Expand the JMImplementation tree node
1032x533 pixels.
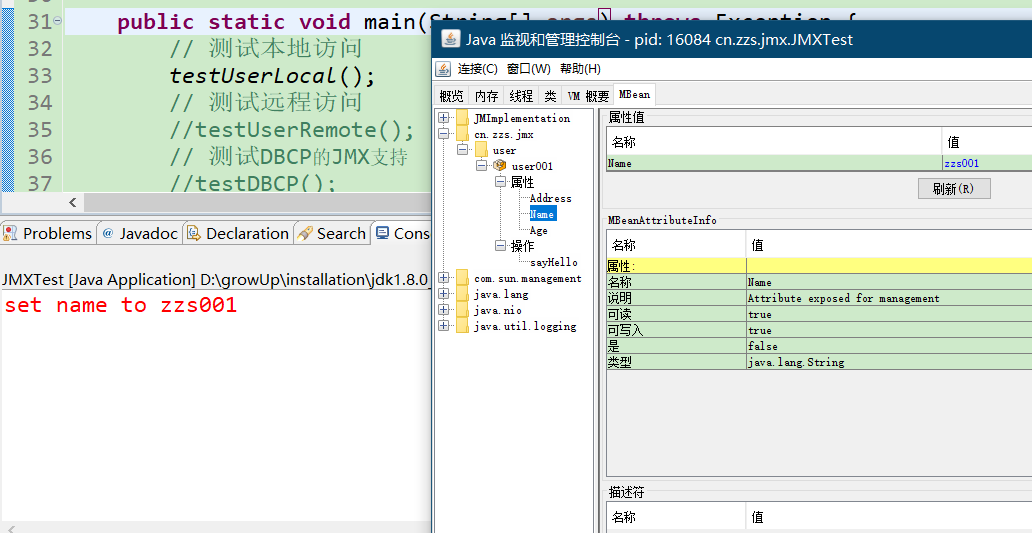pyautogui.click(x=444, y=118)
